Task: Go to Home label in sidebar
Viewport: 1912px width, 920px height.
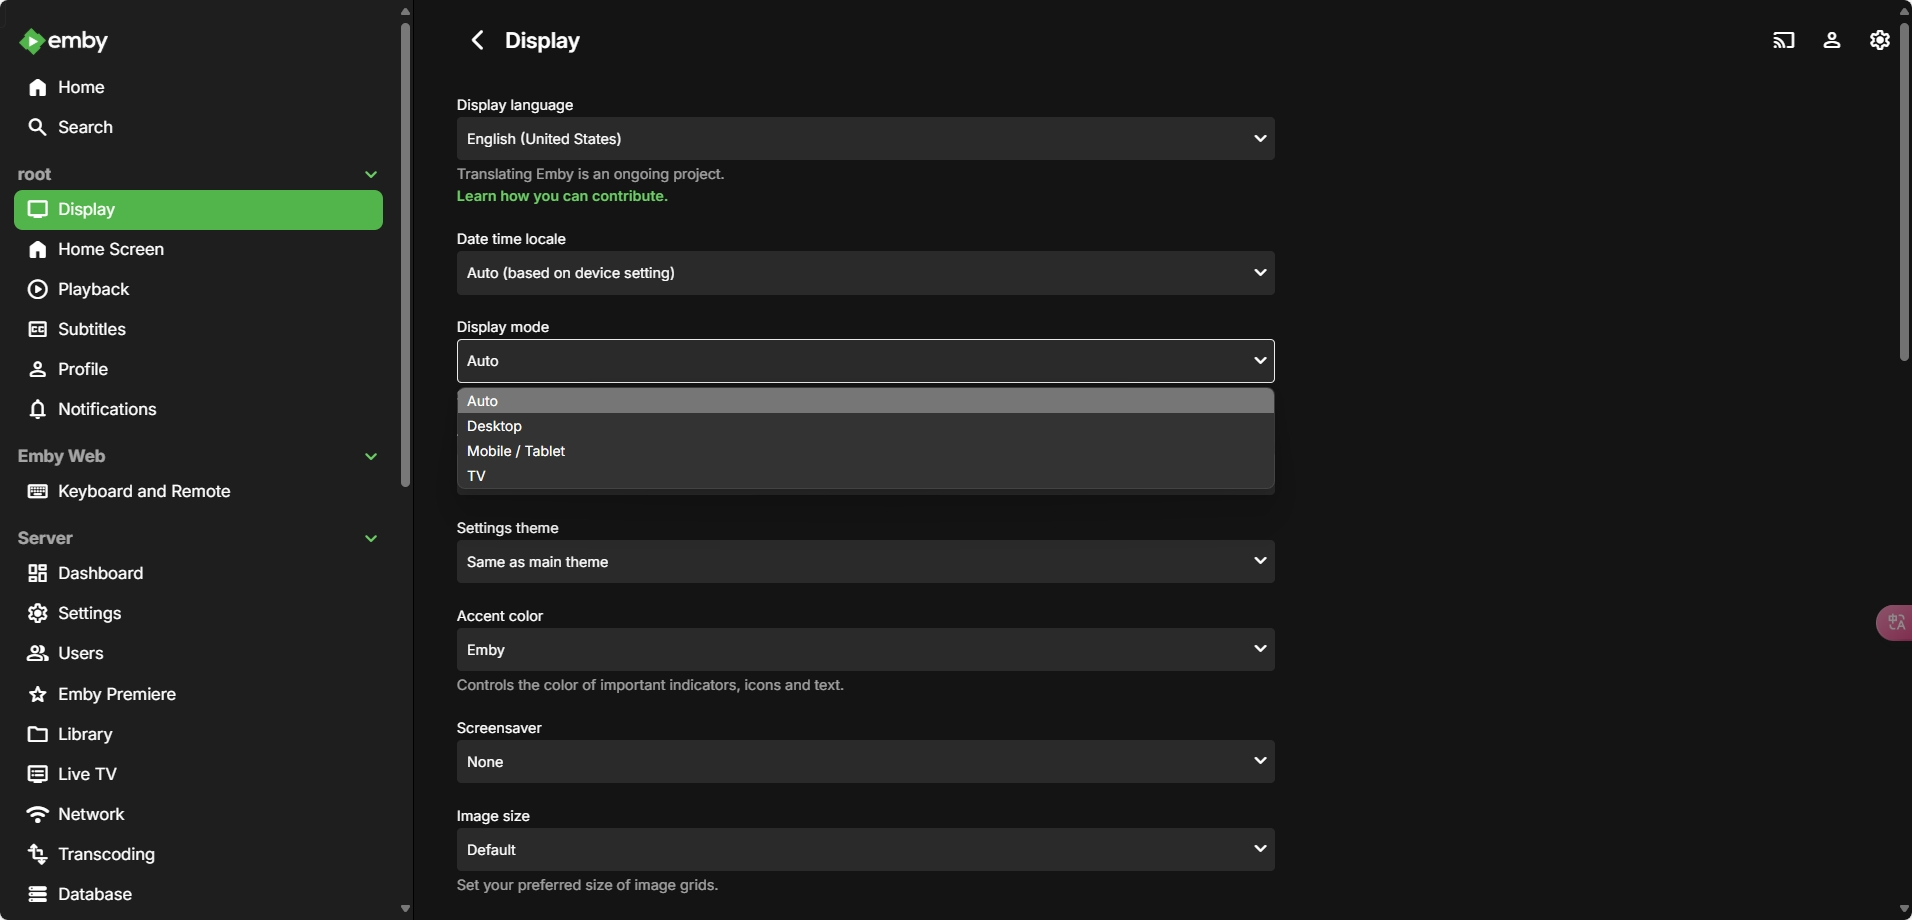Action: tap(81, 88)
